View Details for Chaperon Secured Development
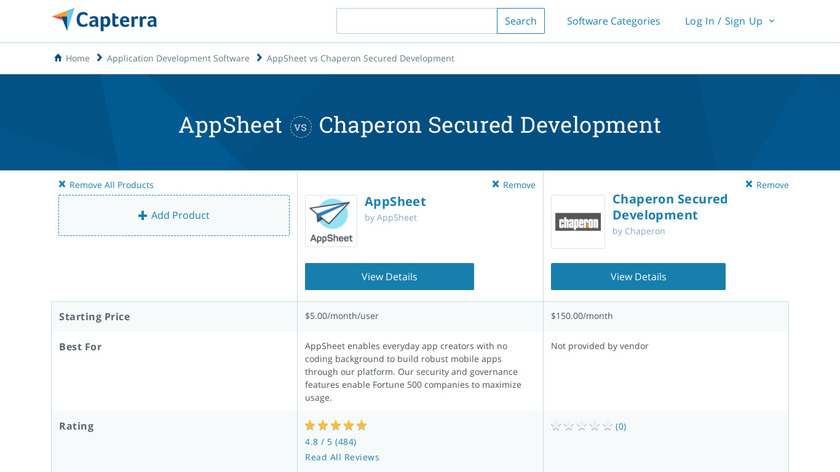Image resolution: width=840 pixels, height=472 pixels. (x=638, y=276)
